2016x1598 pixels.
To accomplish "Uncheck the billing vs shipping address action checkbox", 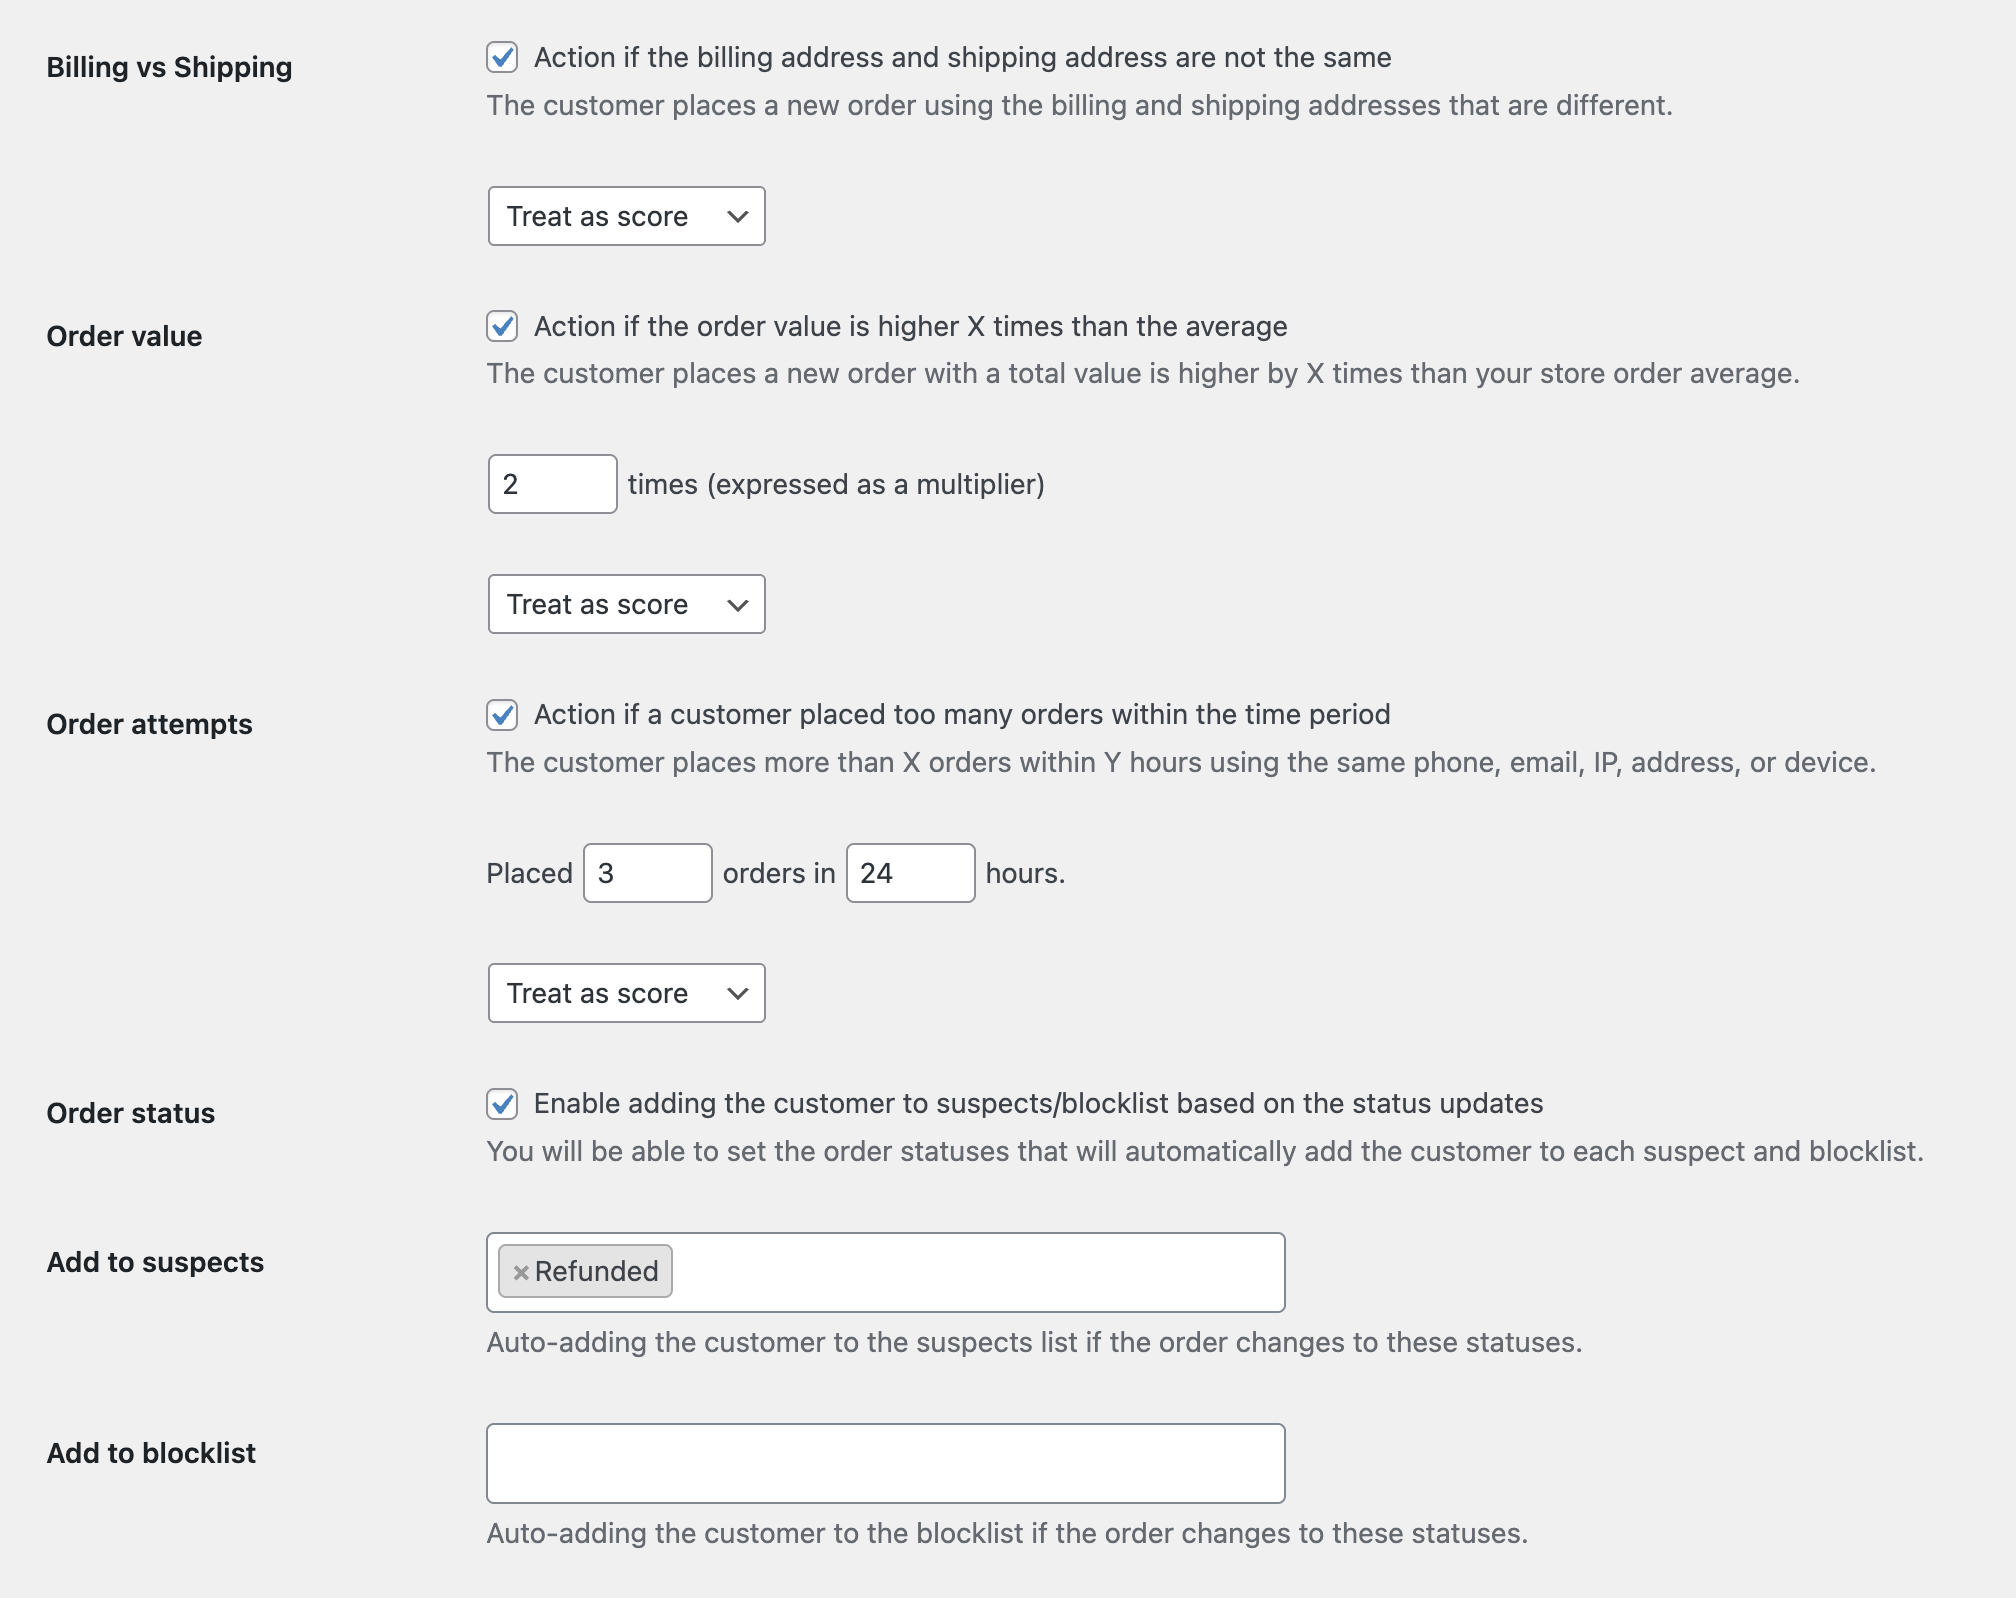I will (x=502, y=58).
